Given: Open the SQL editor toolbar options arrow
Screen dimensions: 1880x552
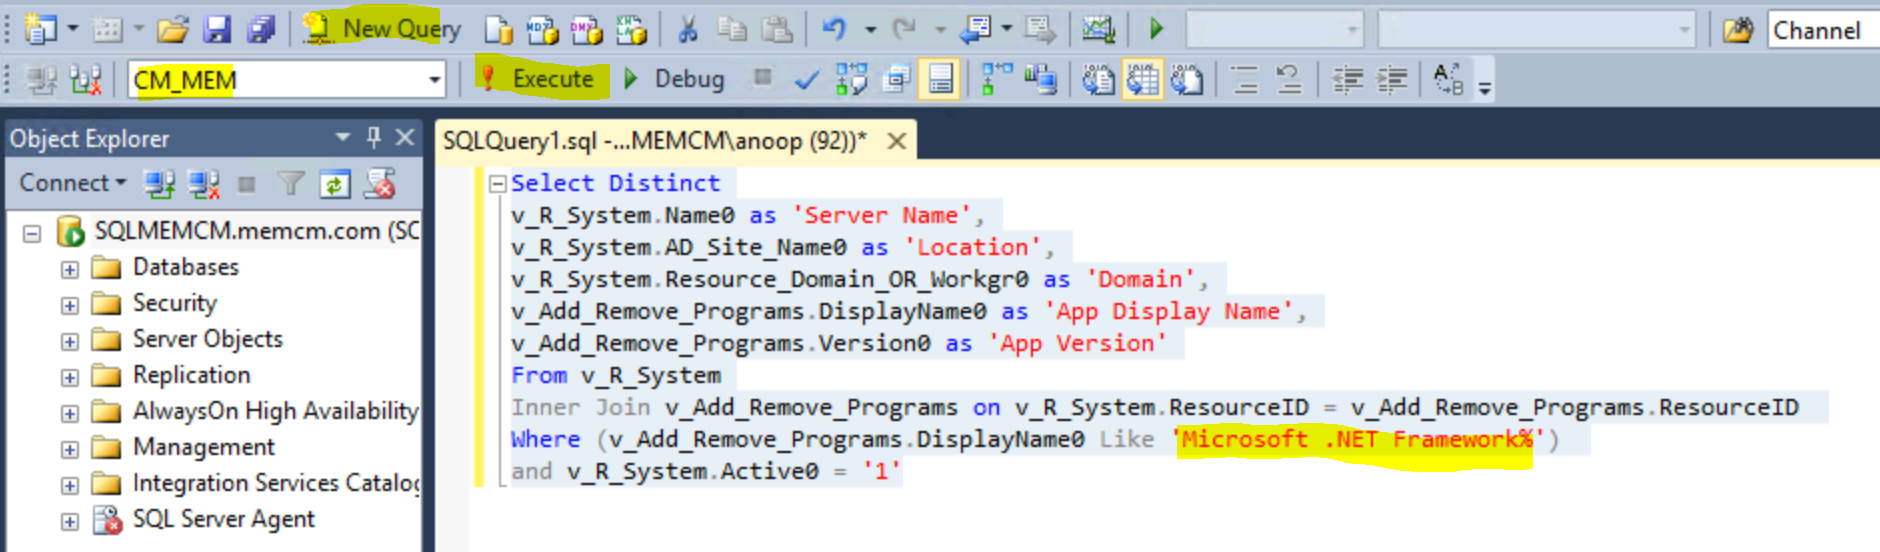Looking at the screenshot, I should coord(1485,88).
